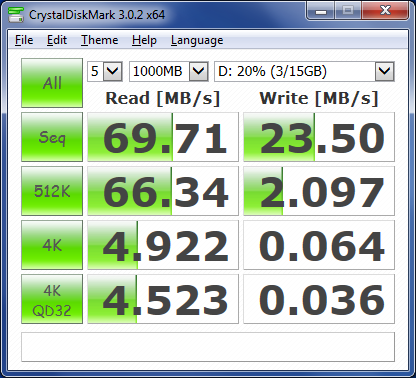Start the 512K benchmark test
The image size is (416, 378).
[x=52, y=191]
